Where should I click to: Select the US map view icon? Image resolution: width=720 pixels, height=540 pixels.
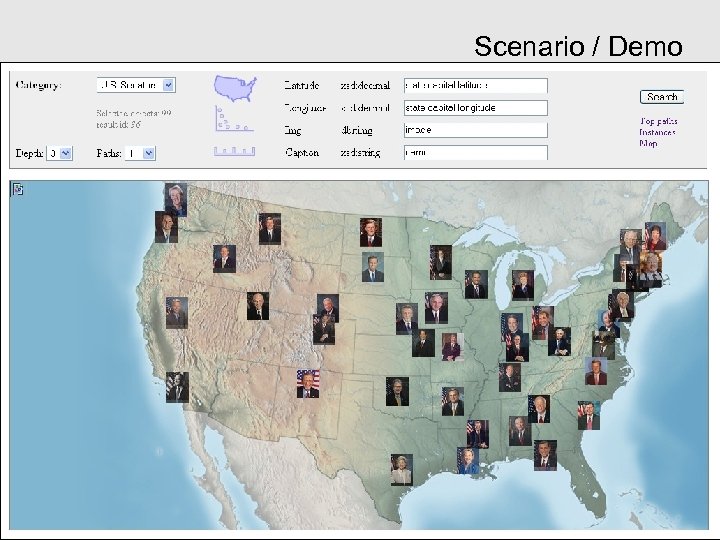click(235, 88)
